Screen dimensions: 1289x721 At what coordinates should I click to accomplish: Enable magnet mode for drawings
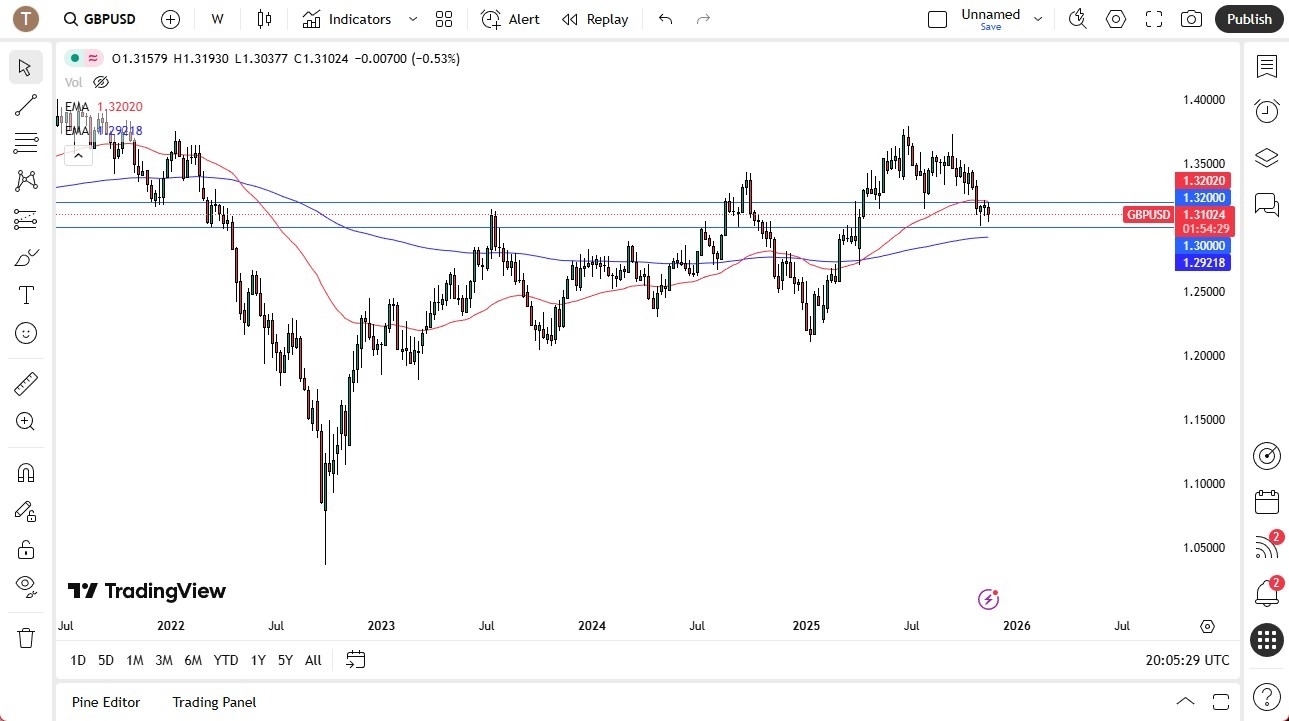[x=25, y=472]
